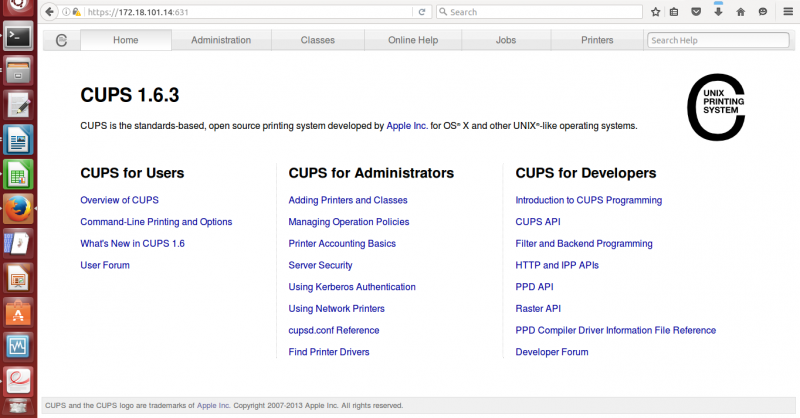Open the downloads arrow icon

pos(718,11)
